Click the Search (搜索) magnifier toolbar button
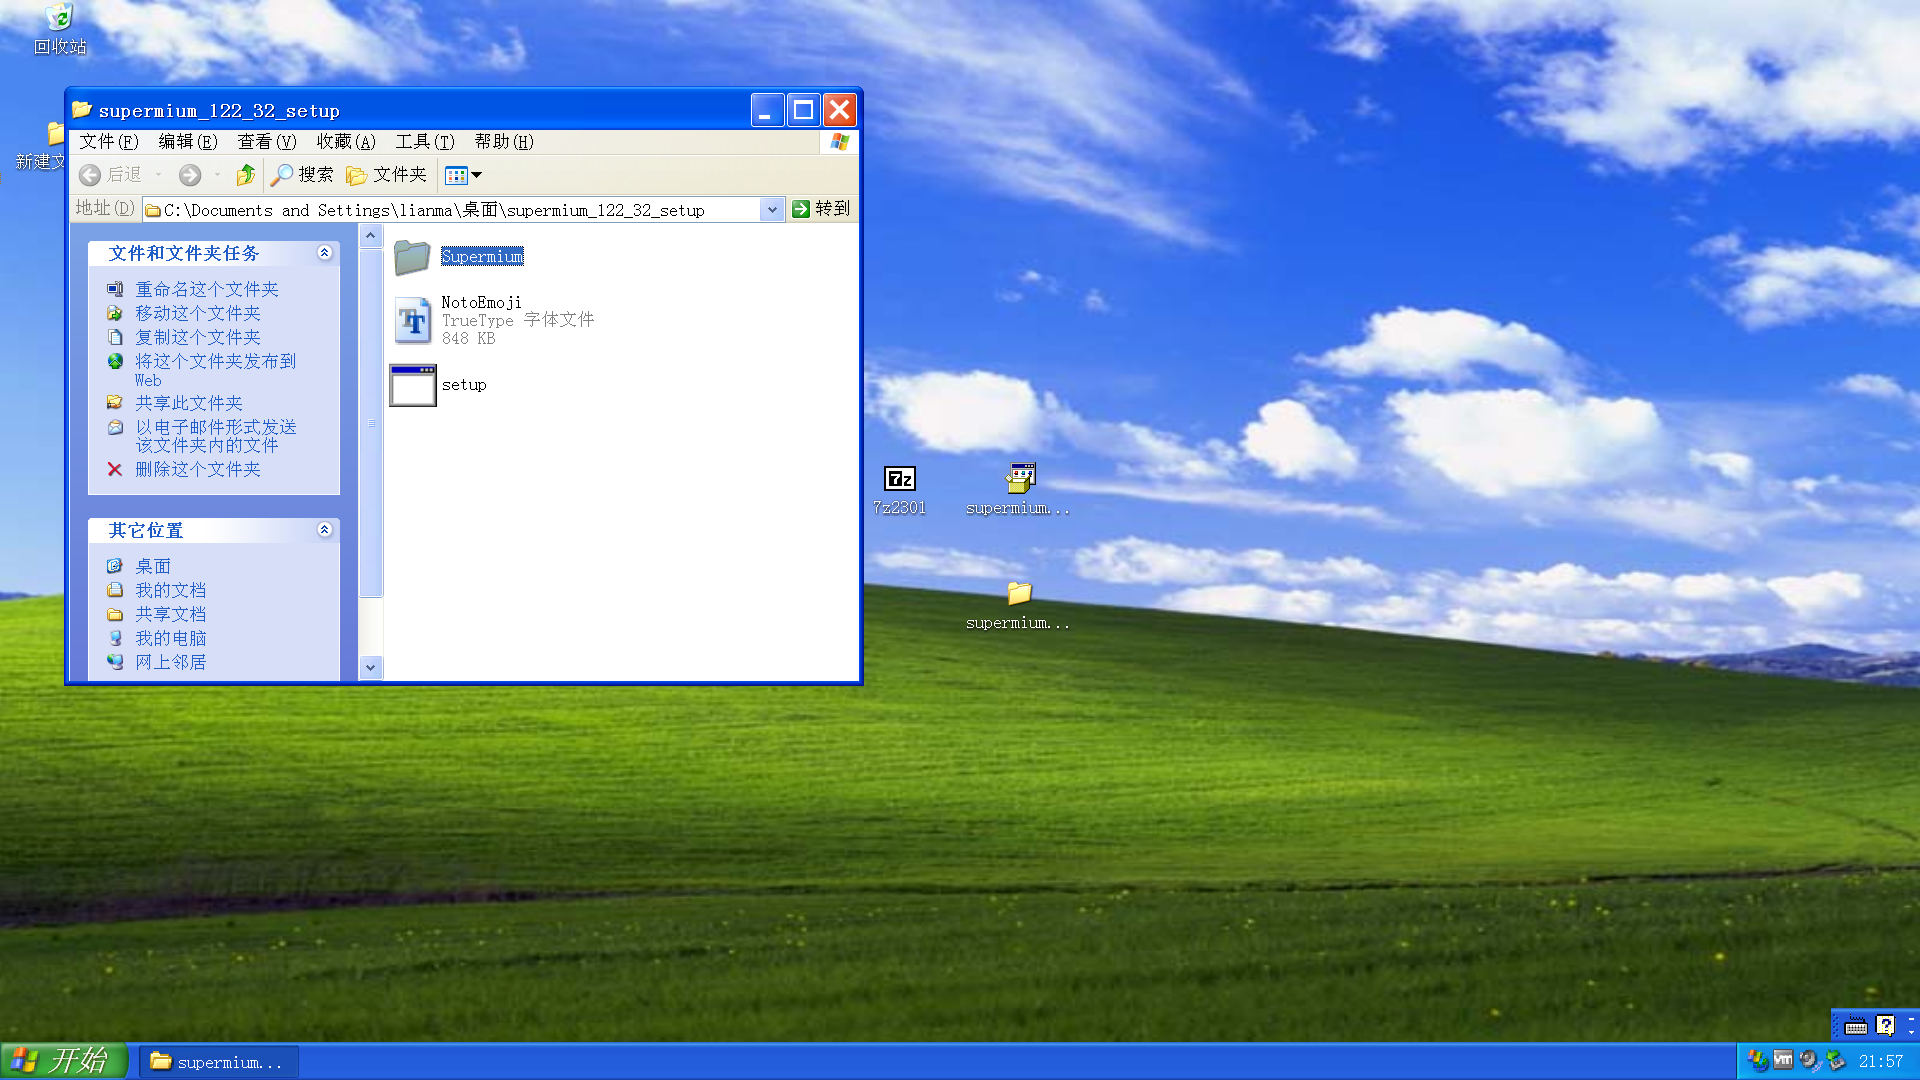This screenshot has height=1080, width=1920. [x=302, y=175]
